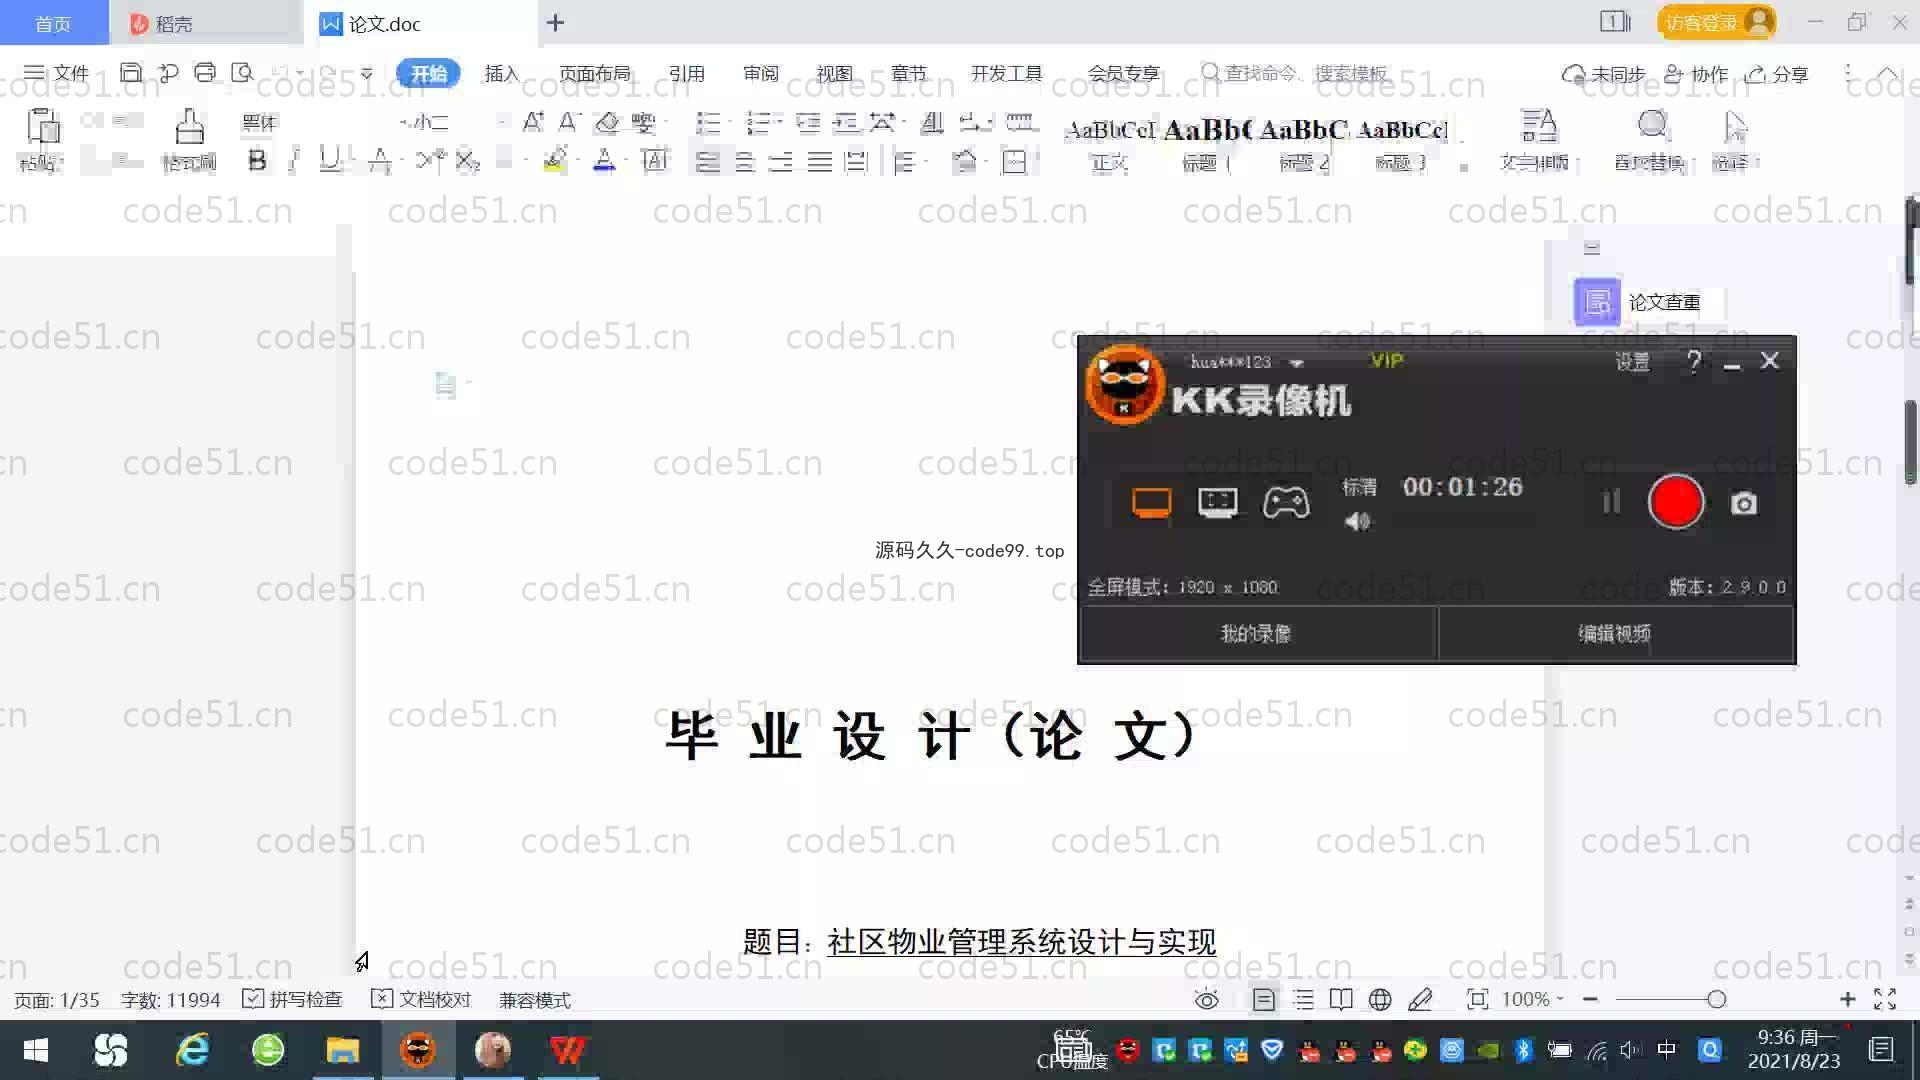Apply the 标题 2 style

pos(1305,144)
